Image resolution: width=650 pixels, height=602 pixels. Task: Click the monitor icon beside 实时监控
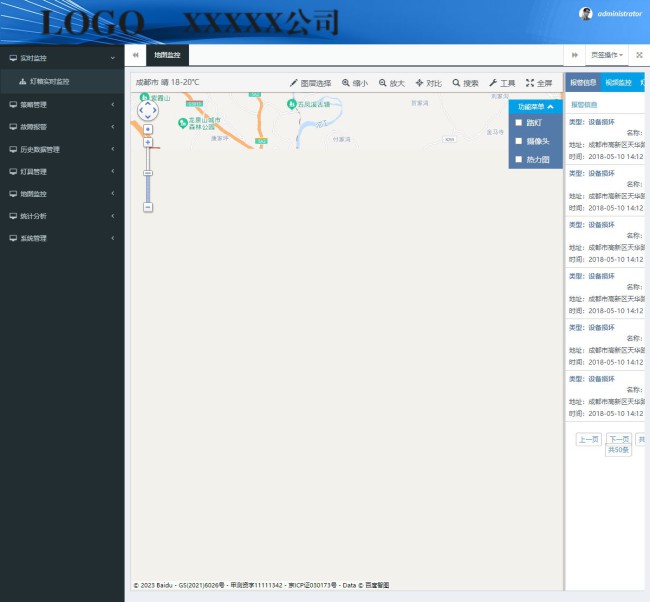tap(13, 58)
